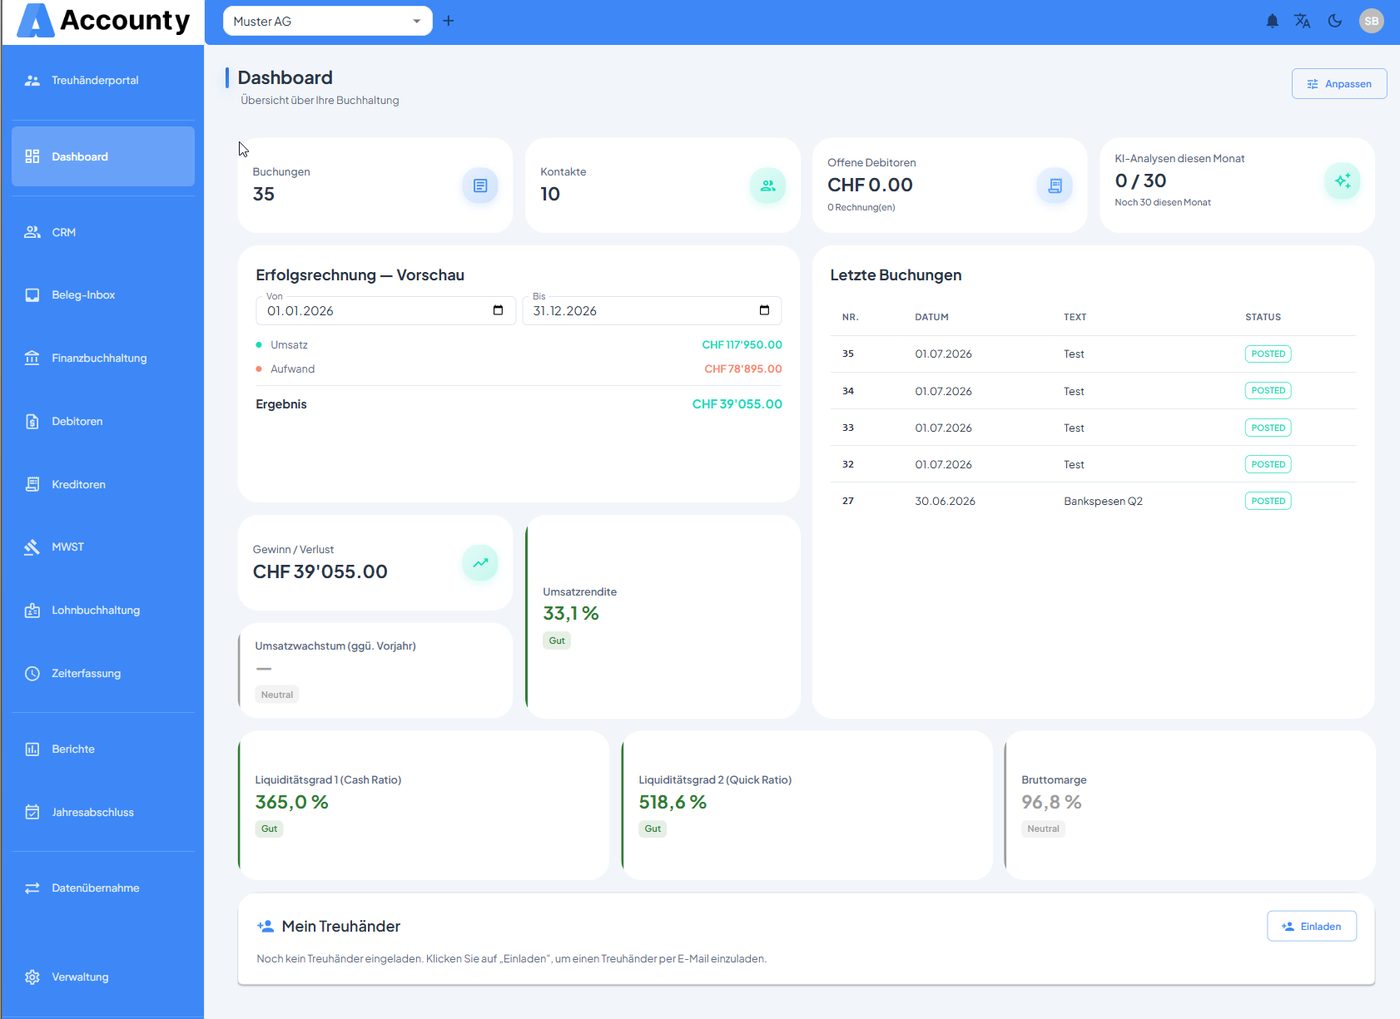Open the SB user avatar menu

1371,21
